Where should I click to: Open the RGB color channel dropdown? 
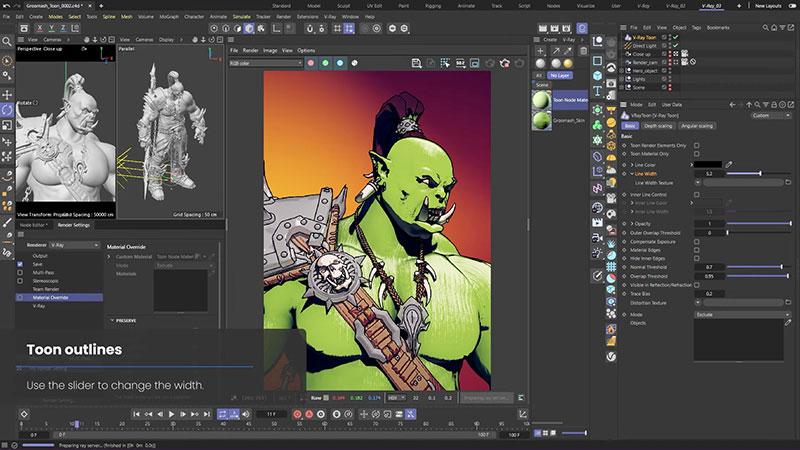(x=266, y=63)
